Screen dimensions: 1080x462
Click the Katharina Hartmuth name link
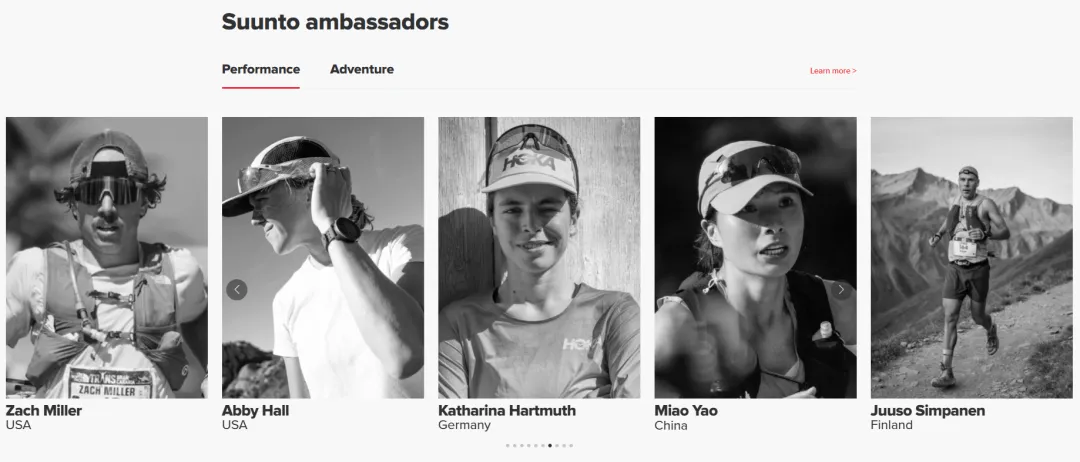[507, 410]
